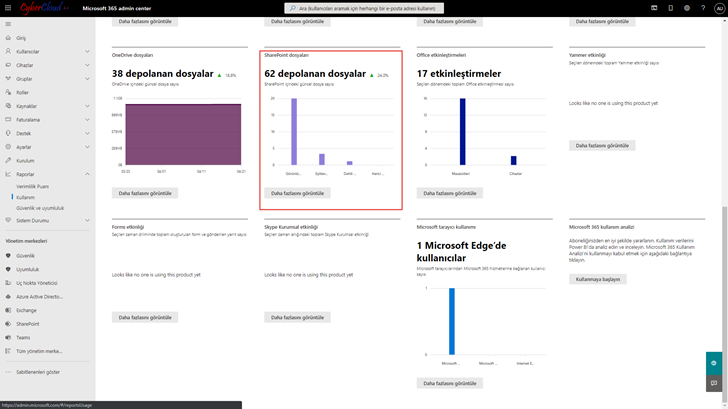Click the CyberCloud logo

tap(45, 8)
